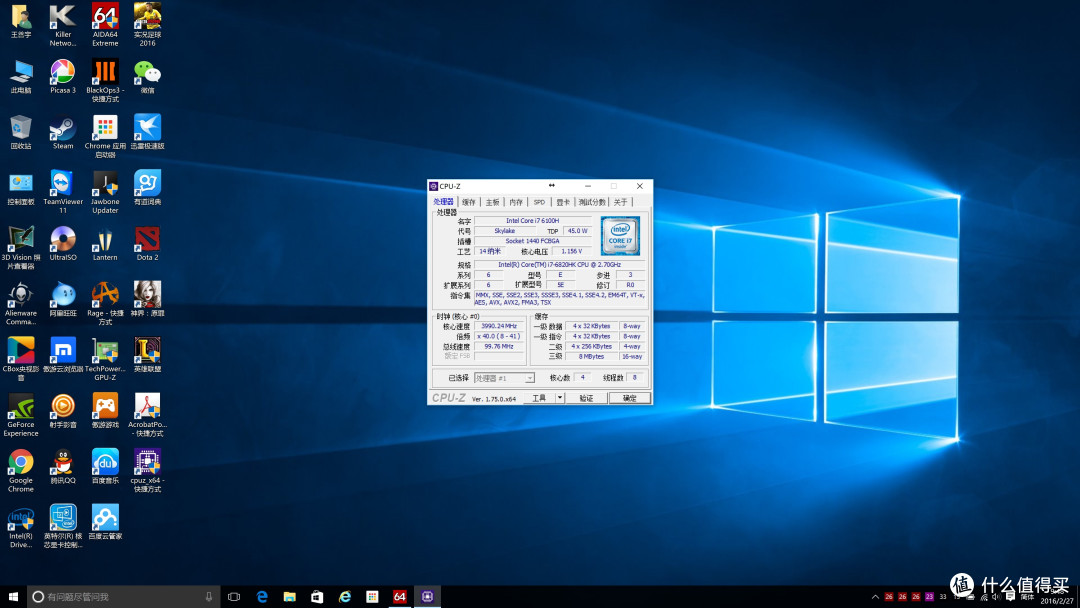
Task: Select the TechPowerUp GPU-Z desktop icon
Action: pyautogui.click(x=105, y=359)
